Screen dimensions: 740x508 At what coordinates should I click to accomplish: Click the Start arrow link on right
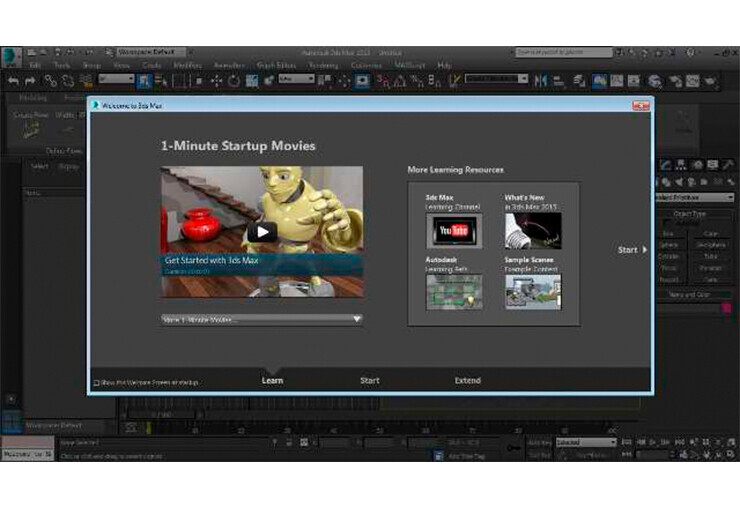click(x=632, y=250)
